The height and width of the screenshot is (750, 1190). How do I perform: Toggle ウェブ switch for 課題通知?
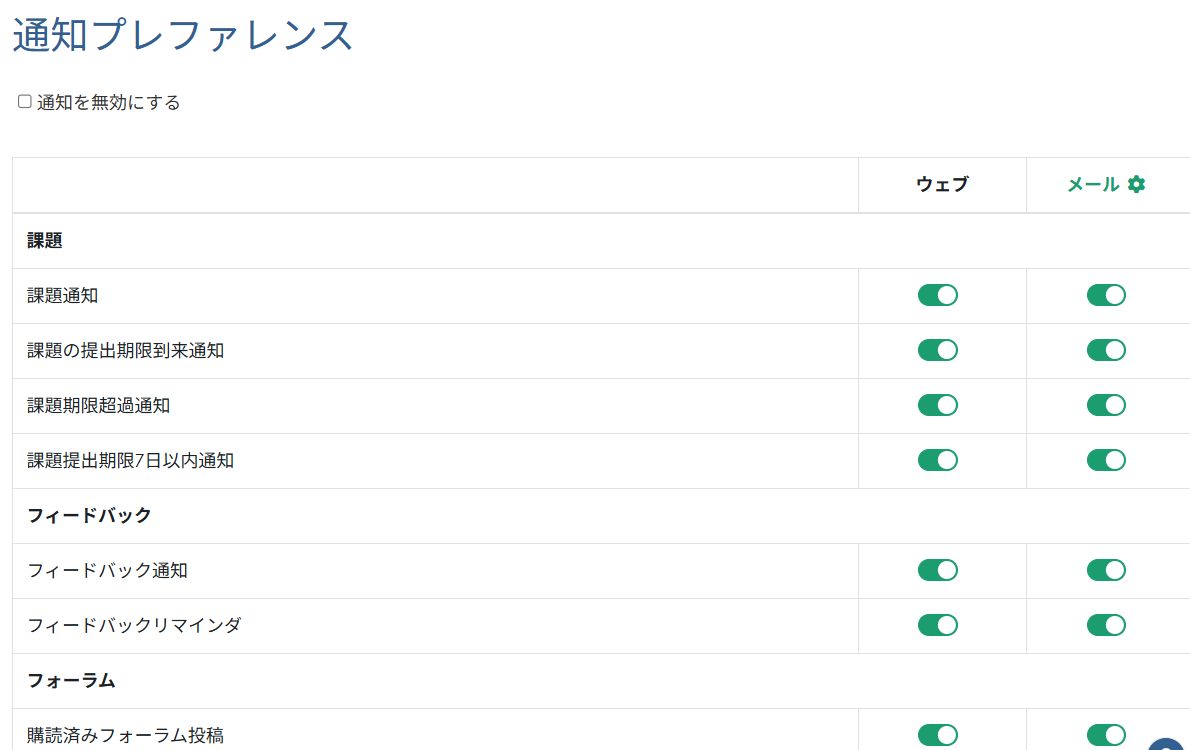point(937,295)
